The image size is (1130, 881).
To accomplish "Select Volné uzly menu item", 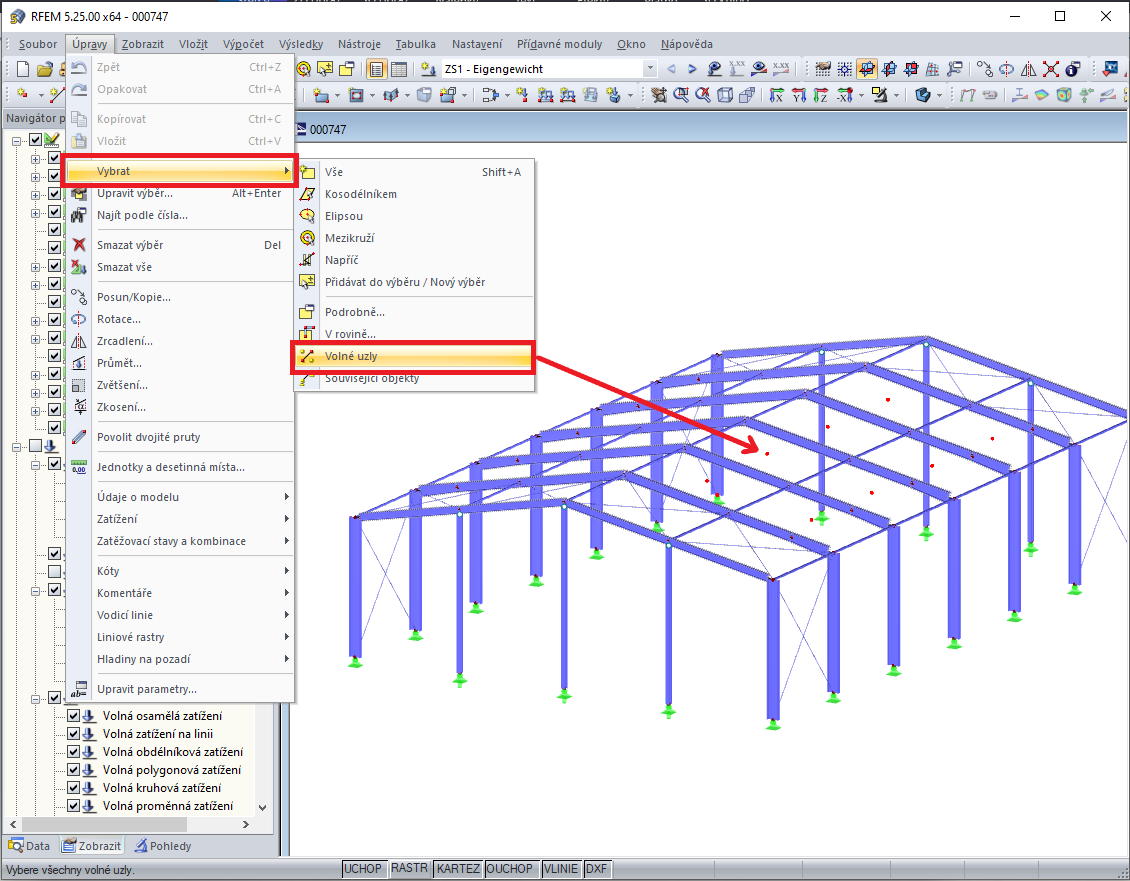I will (413, 356).
